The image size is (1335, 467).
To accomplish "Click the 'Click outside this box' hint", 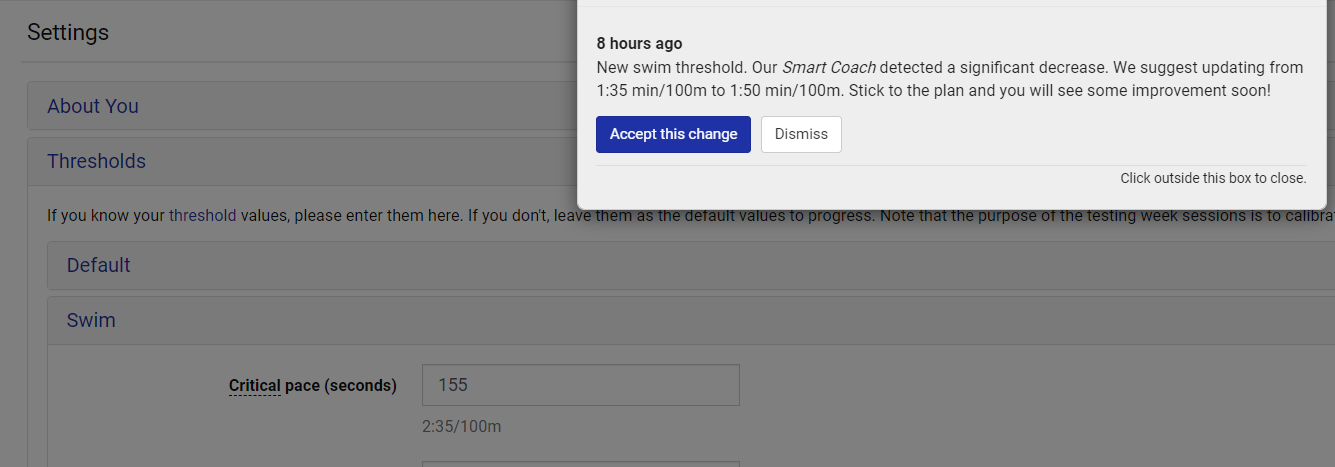I will 1213,178.
